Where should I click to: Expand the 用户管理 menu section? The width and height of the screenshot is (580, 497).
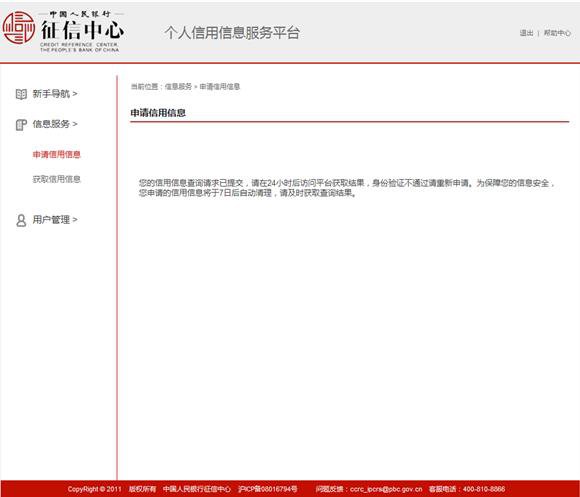[x=55, y=220]
